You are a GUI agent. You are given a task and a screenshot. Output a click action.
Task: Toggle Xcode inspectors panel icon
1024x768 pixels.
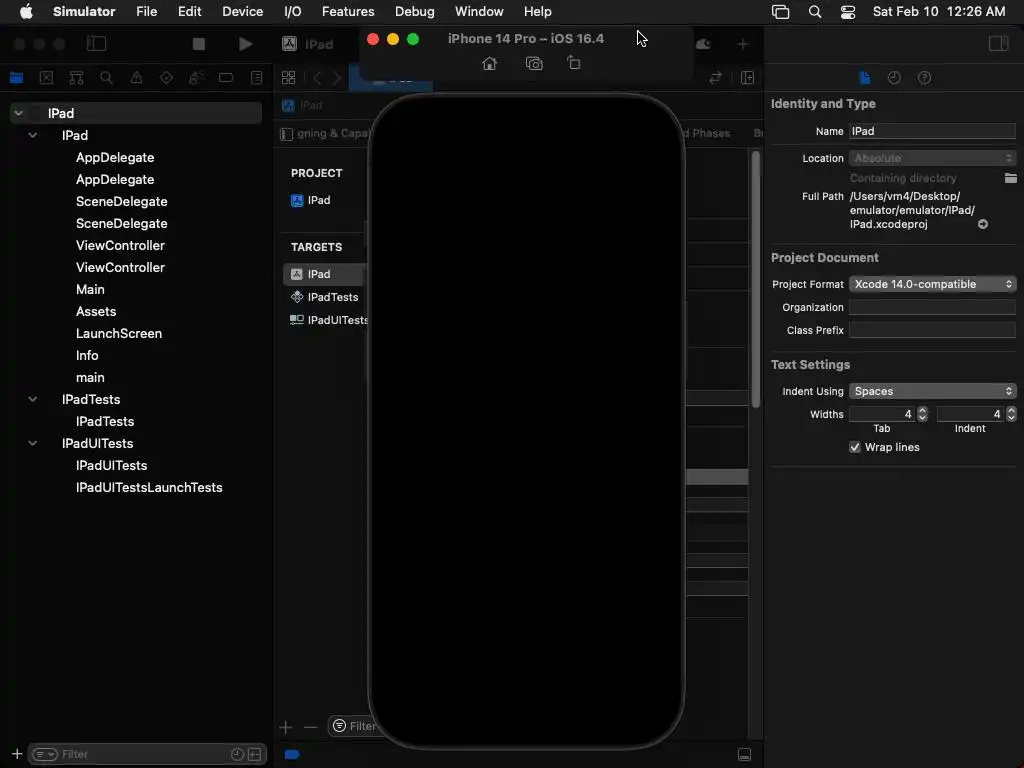999,44
